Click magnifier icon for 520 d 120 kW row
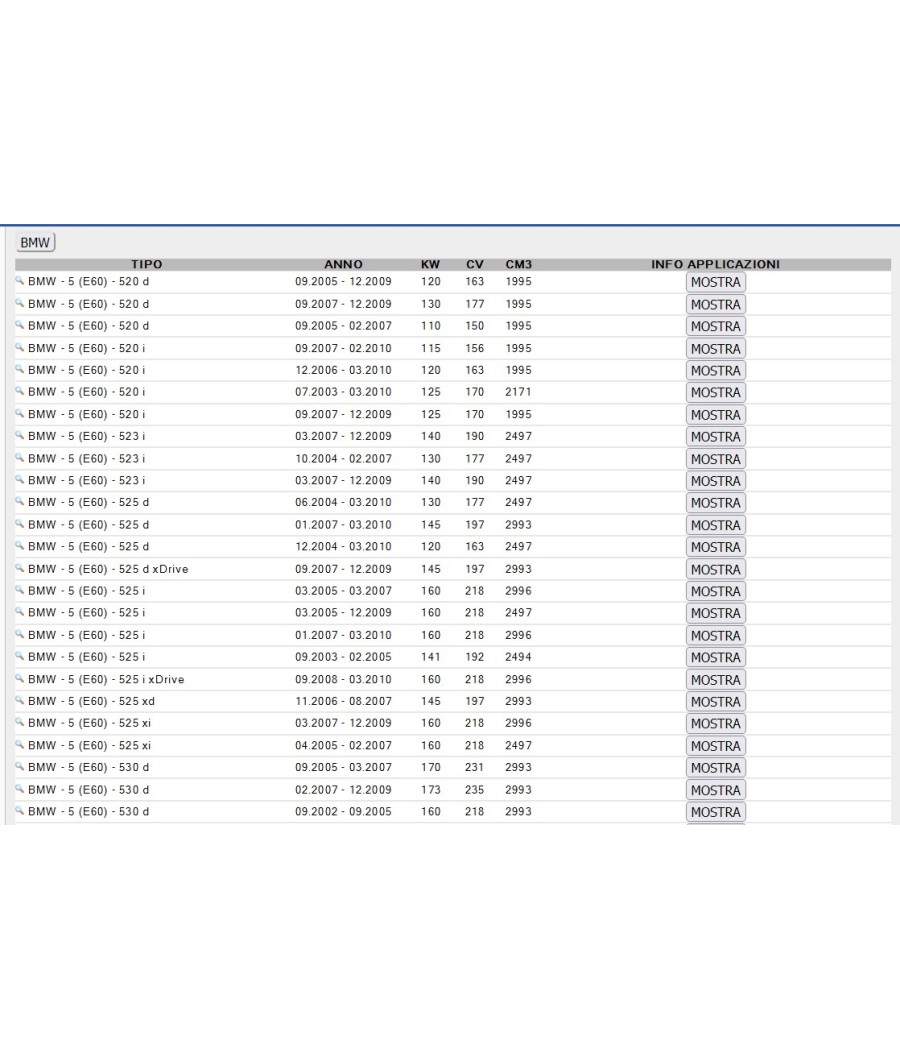Viewport: 900px width, 1050px height. [20, 281]
